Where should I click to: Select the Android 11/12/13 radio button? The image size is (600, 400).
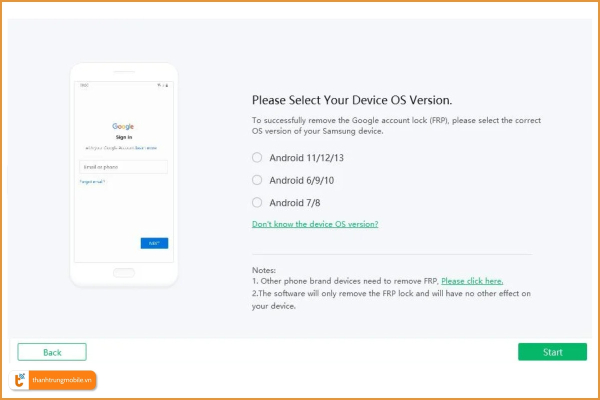[257, 157]
